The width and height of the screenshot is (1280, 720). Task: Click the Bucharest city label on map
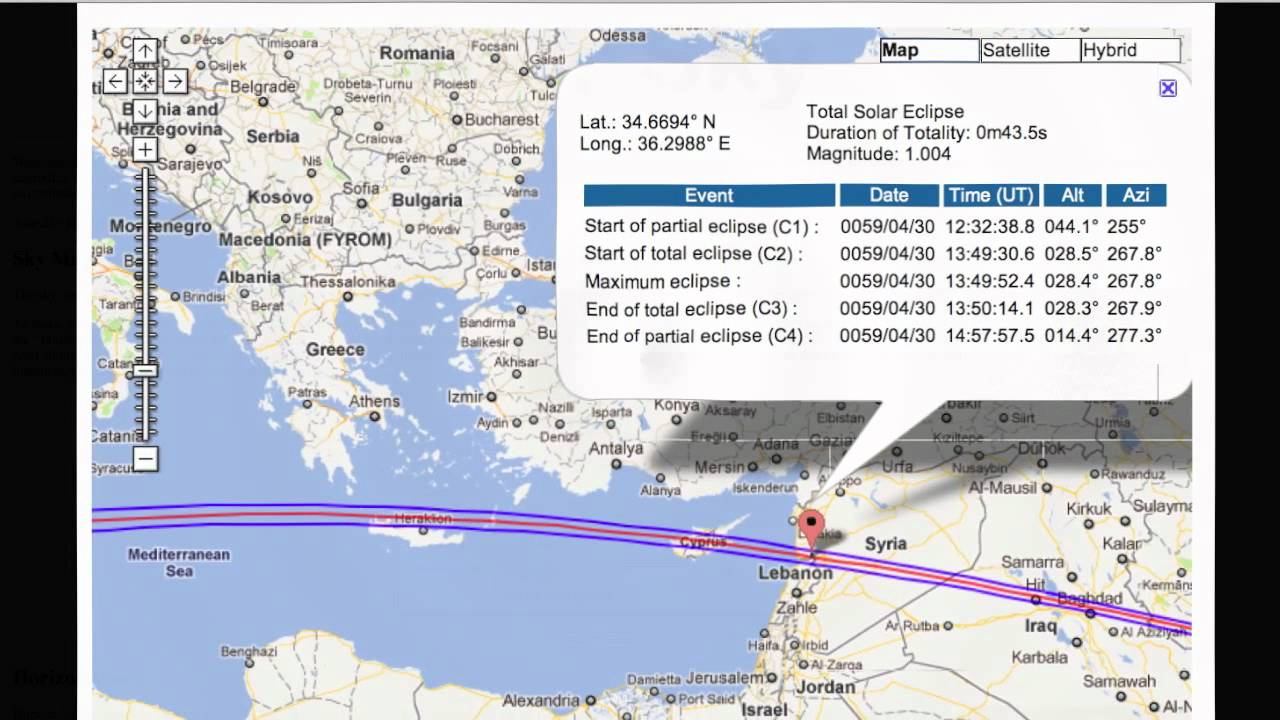(x=502, y=119)
